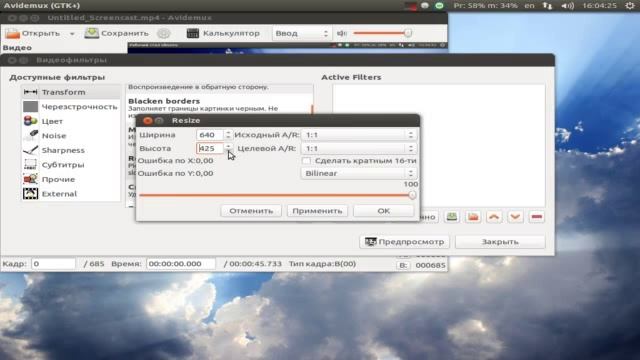The image size is (640, 360).
Task: Enable Сделать кратным 16-ти checkbox
Action: (306, 161)
